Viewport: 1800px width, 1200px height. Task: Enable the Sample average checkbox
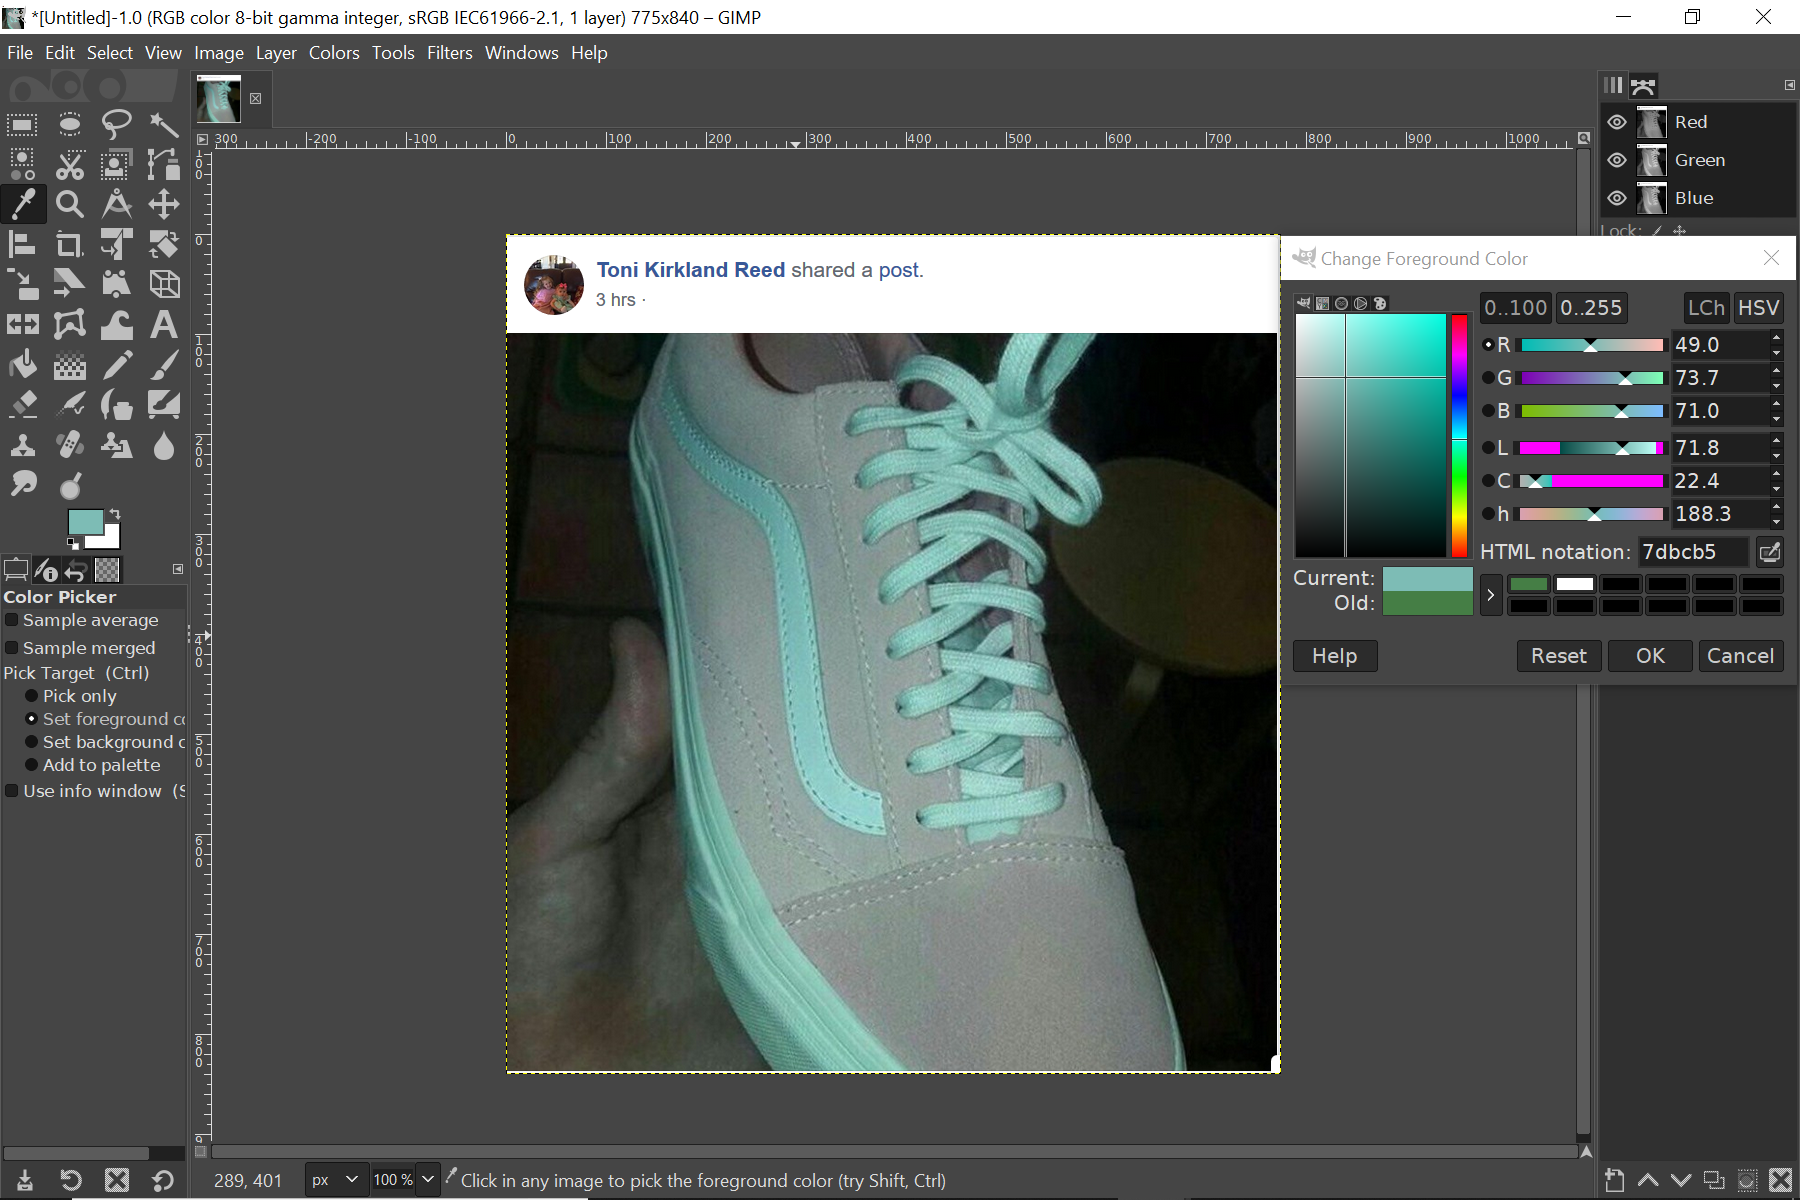12,621
